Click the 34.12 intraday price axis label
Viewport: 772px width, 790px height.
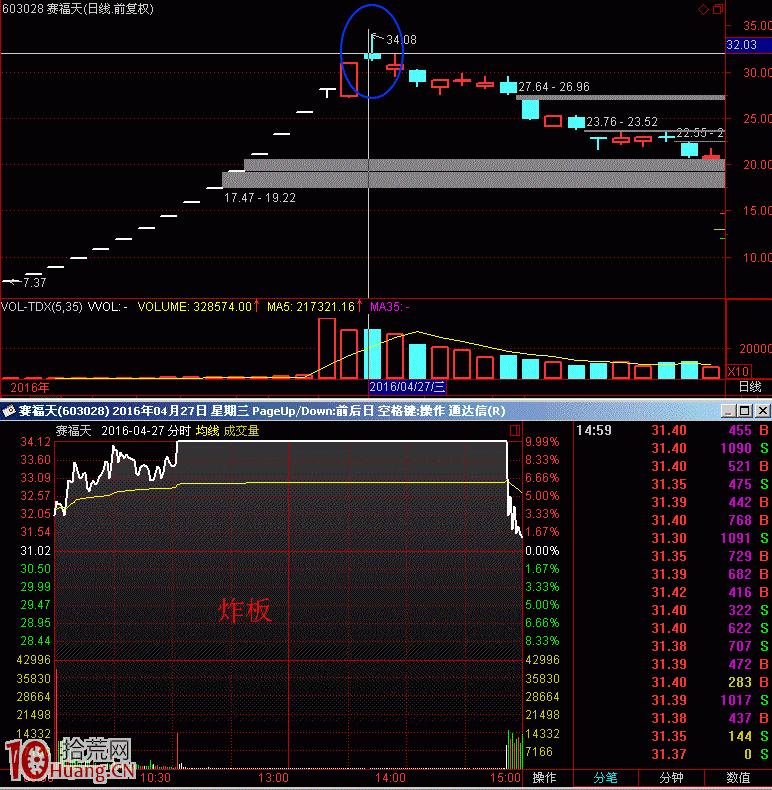tap(35, 442)
